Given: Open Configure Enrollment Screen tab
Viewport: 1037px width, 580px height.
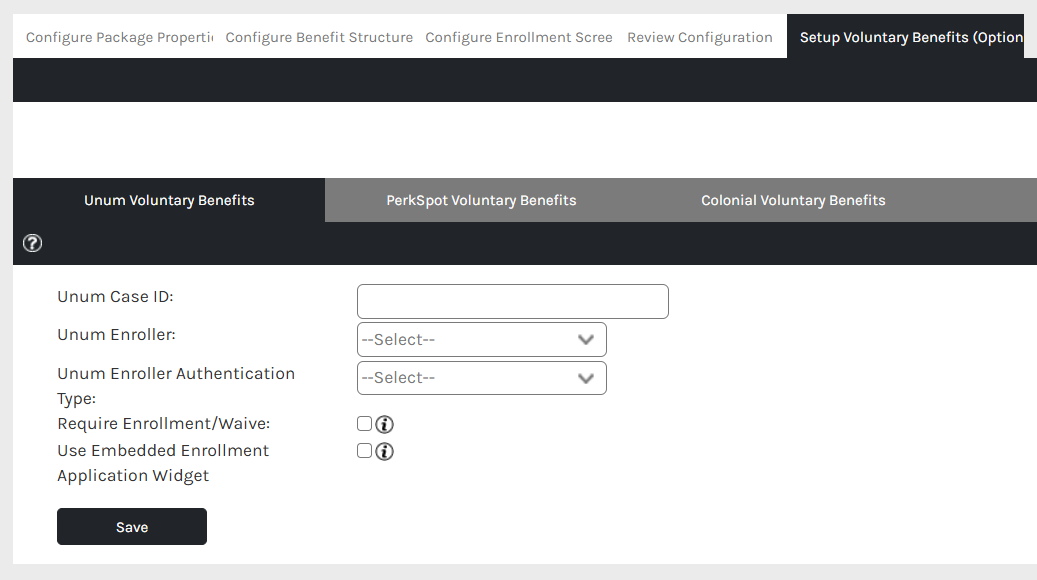Looking at the screenshot, I should pos(518,37).
